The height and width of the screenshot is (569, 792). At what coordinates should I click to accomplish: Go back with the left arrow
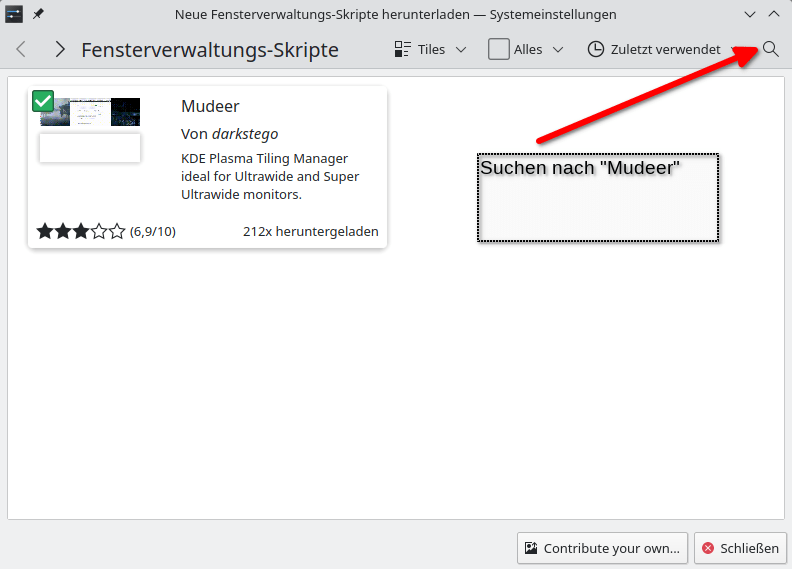tap(21, 49)
